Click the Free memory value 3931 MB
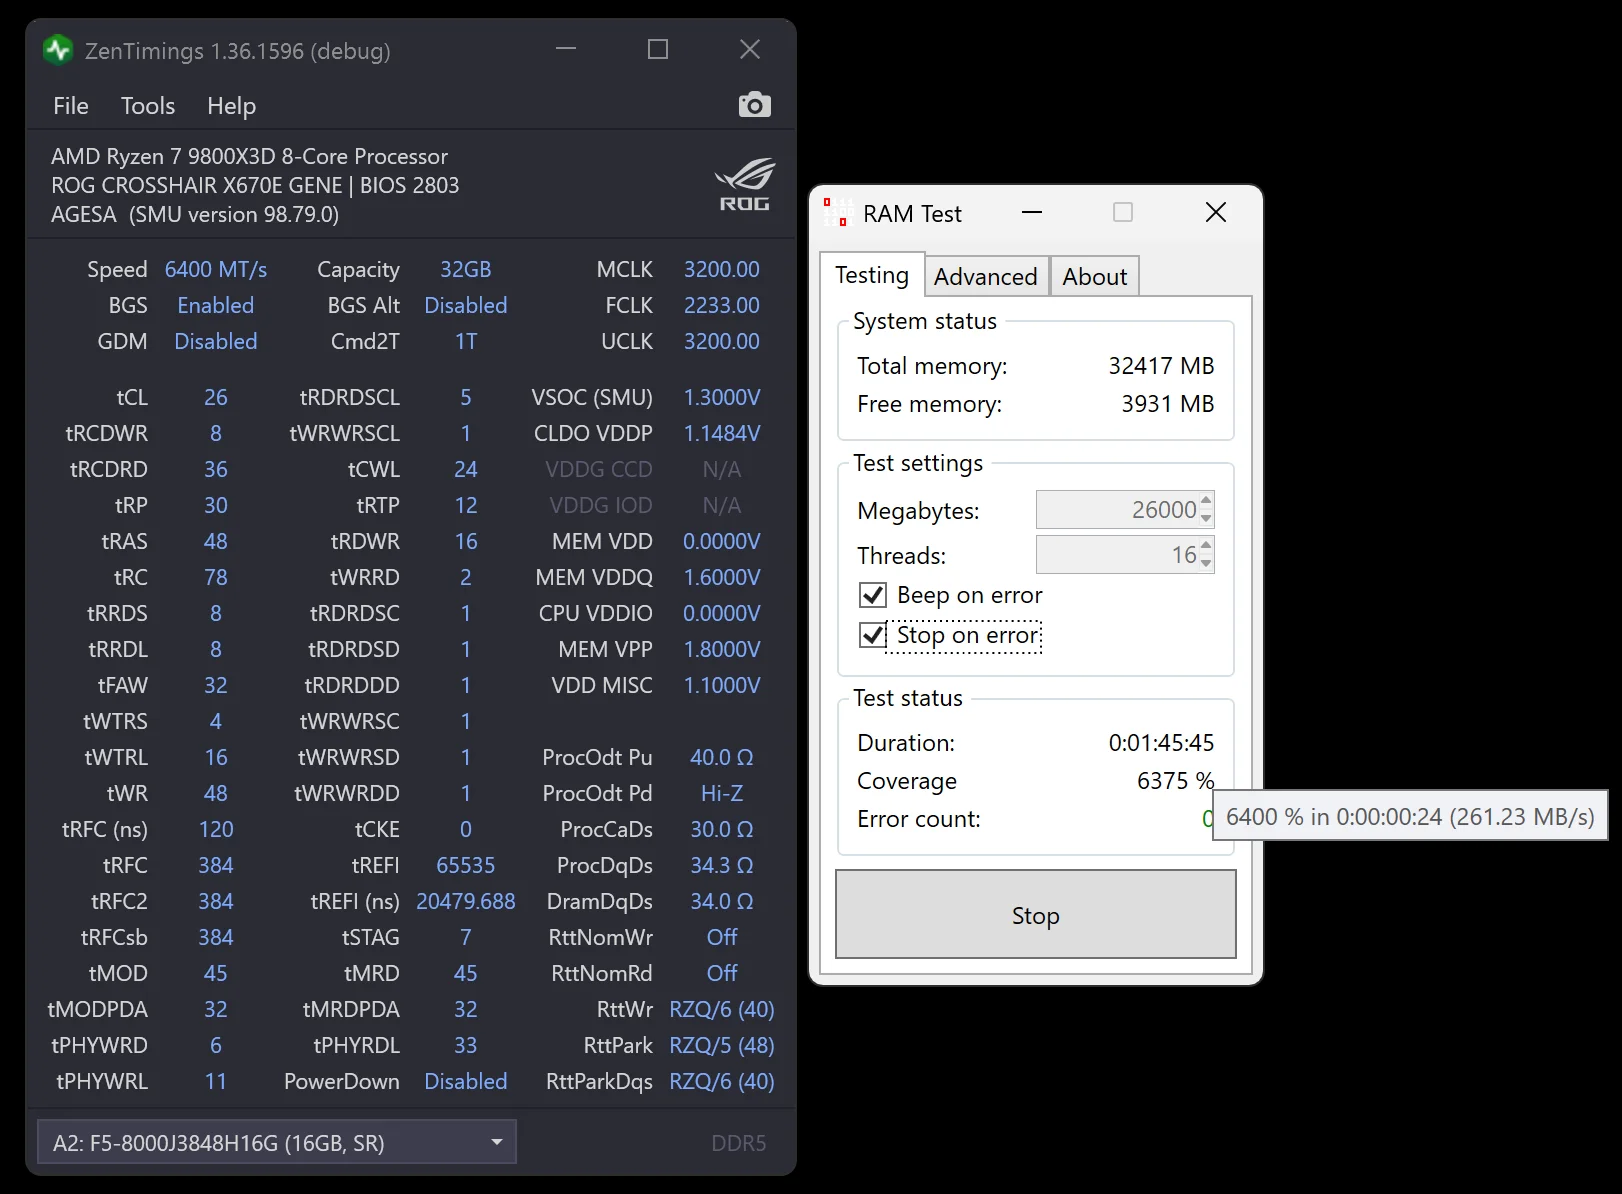Image resolution: width=1622 pixels, height=1194 pixels. [x=1167, y=404]
